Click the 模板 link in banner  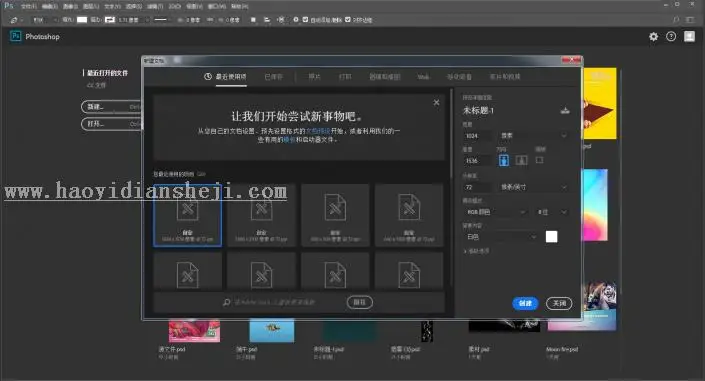[x=290, y=140]
